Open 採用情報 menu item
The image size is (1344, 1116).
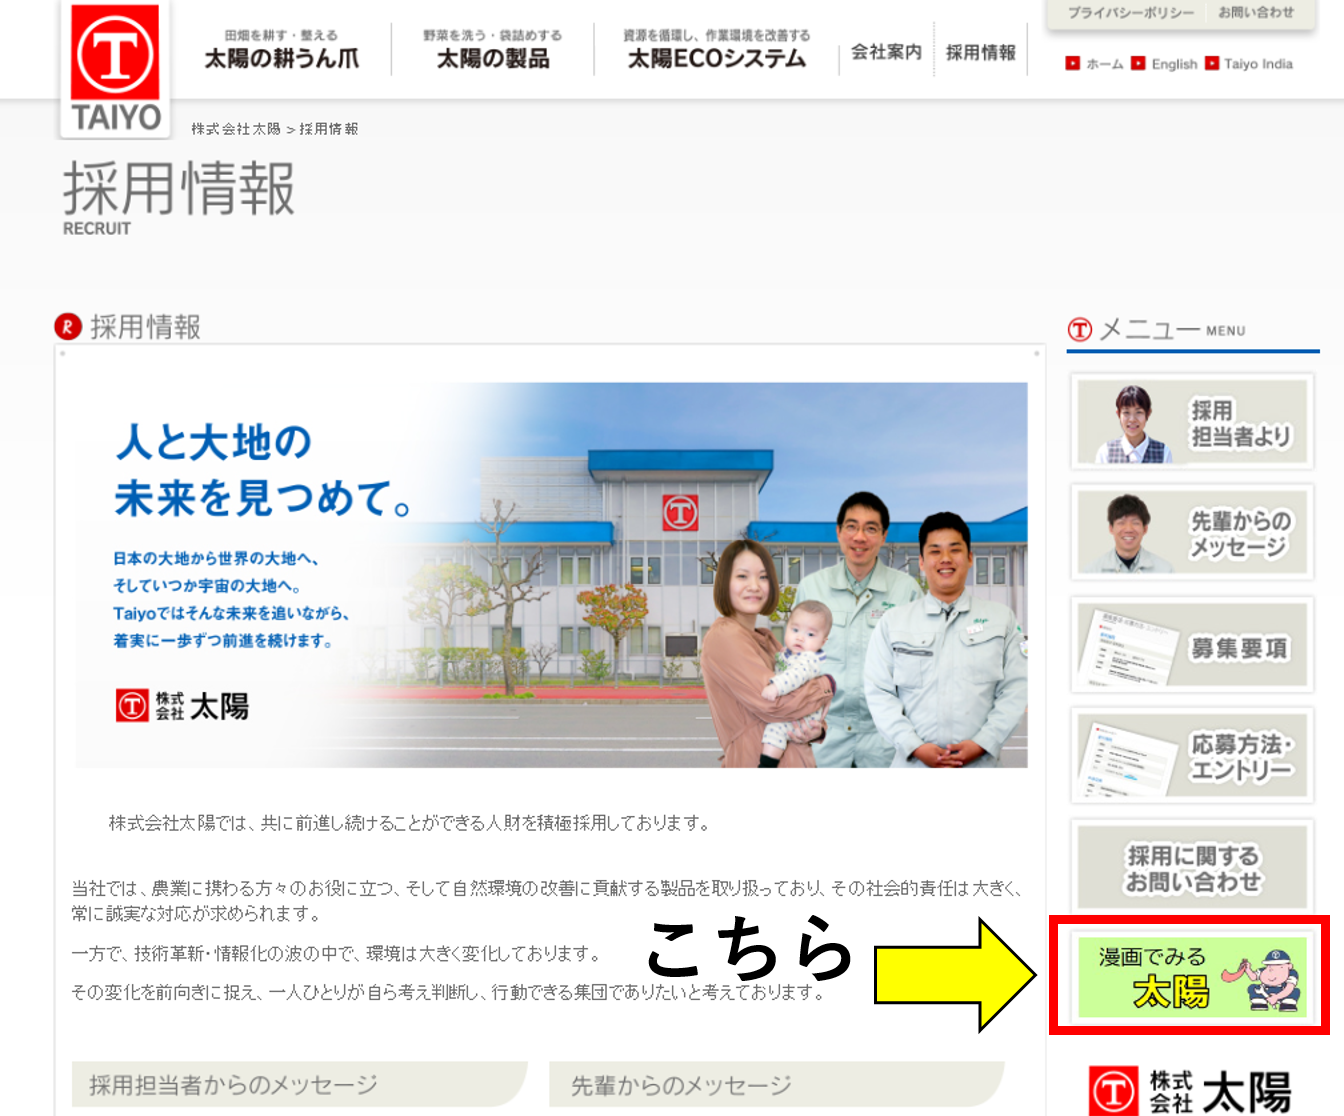click(981, 52)
